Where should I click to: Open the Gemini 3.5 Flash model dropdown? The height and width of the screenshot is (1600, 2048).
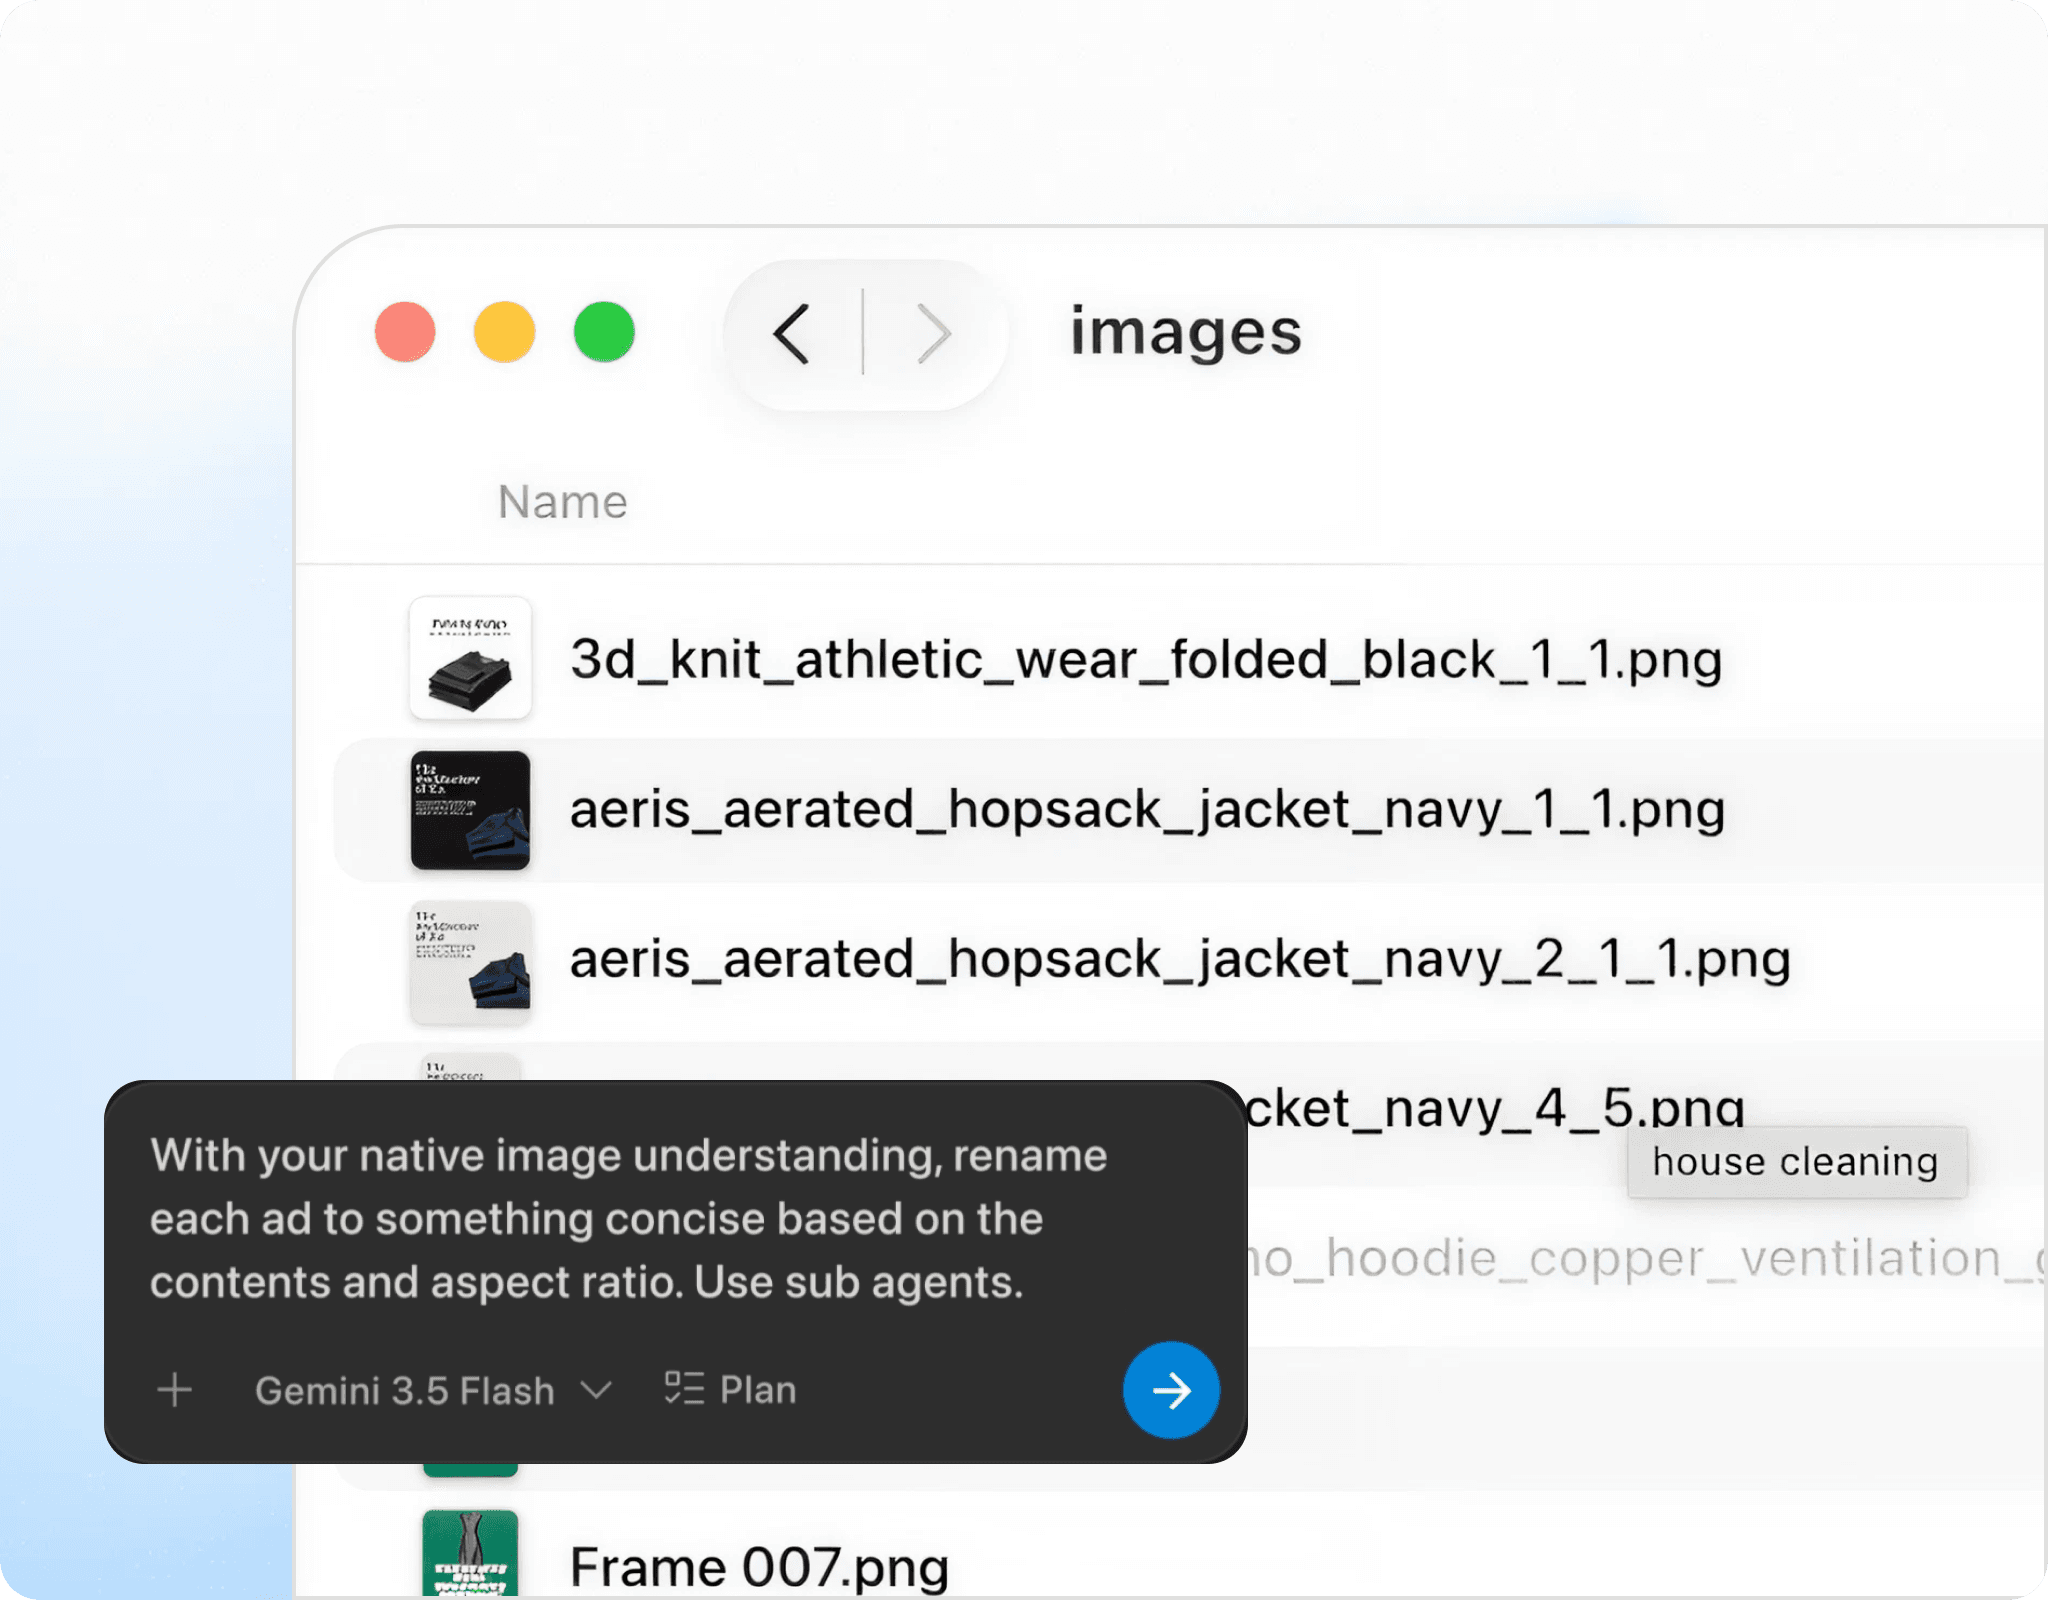tap(433, 1390)
